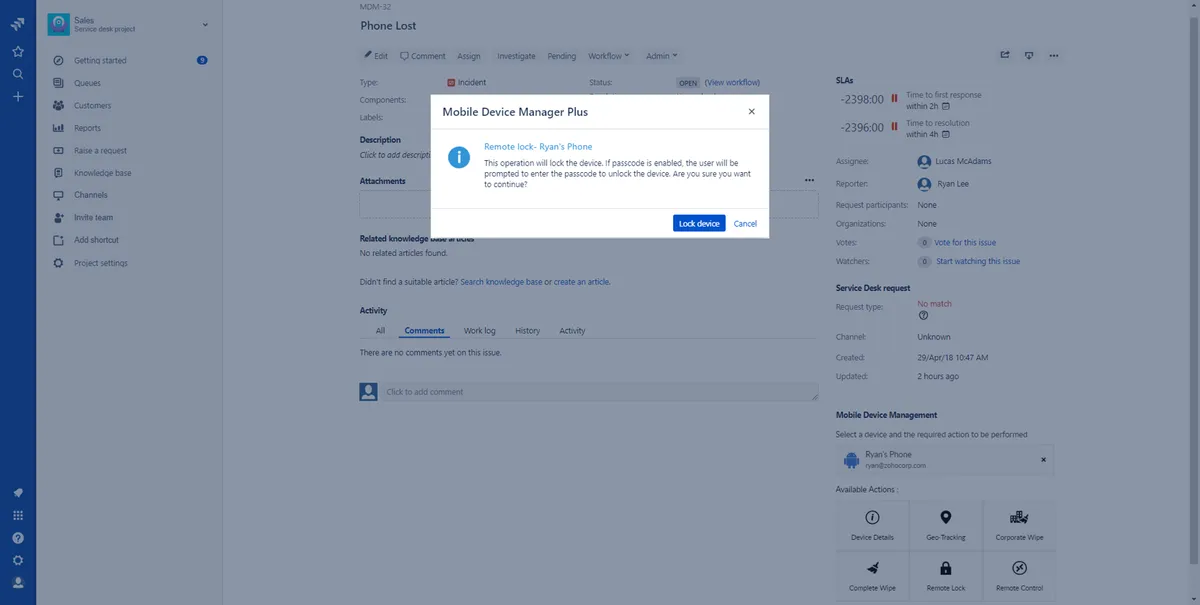Click the Time to first response calendar icon
This screenshot has width=1200, height=605.
tap(946, 106)
